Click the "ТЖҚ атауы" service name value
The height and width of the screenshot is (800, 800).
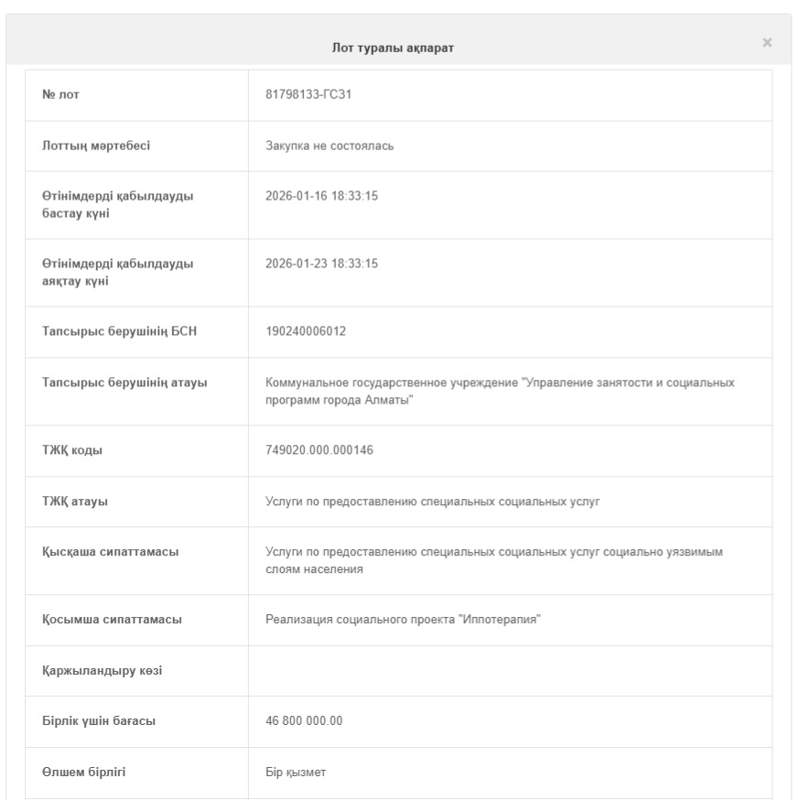click(x=432, y=501)
